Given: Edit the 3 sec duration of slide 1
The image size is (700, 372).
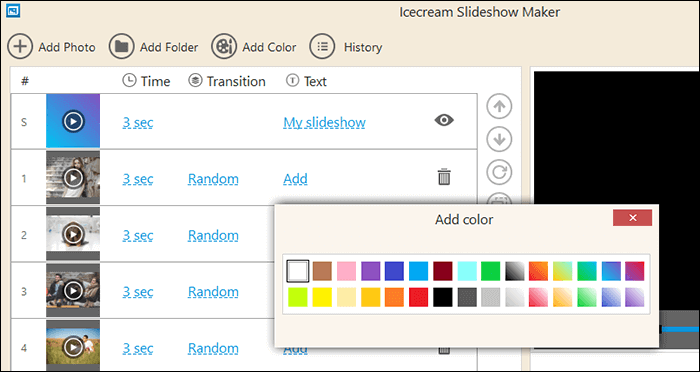Looking at the screenshot, I should click(x=138, y=179).
